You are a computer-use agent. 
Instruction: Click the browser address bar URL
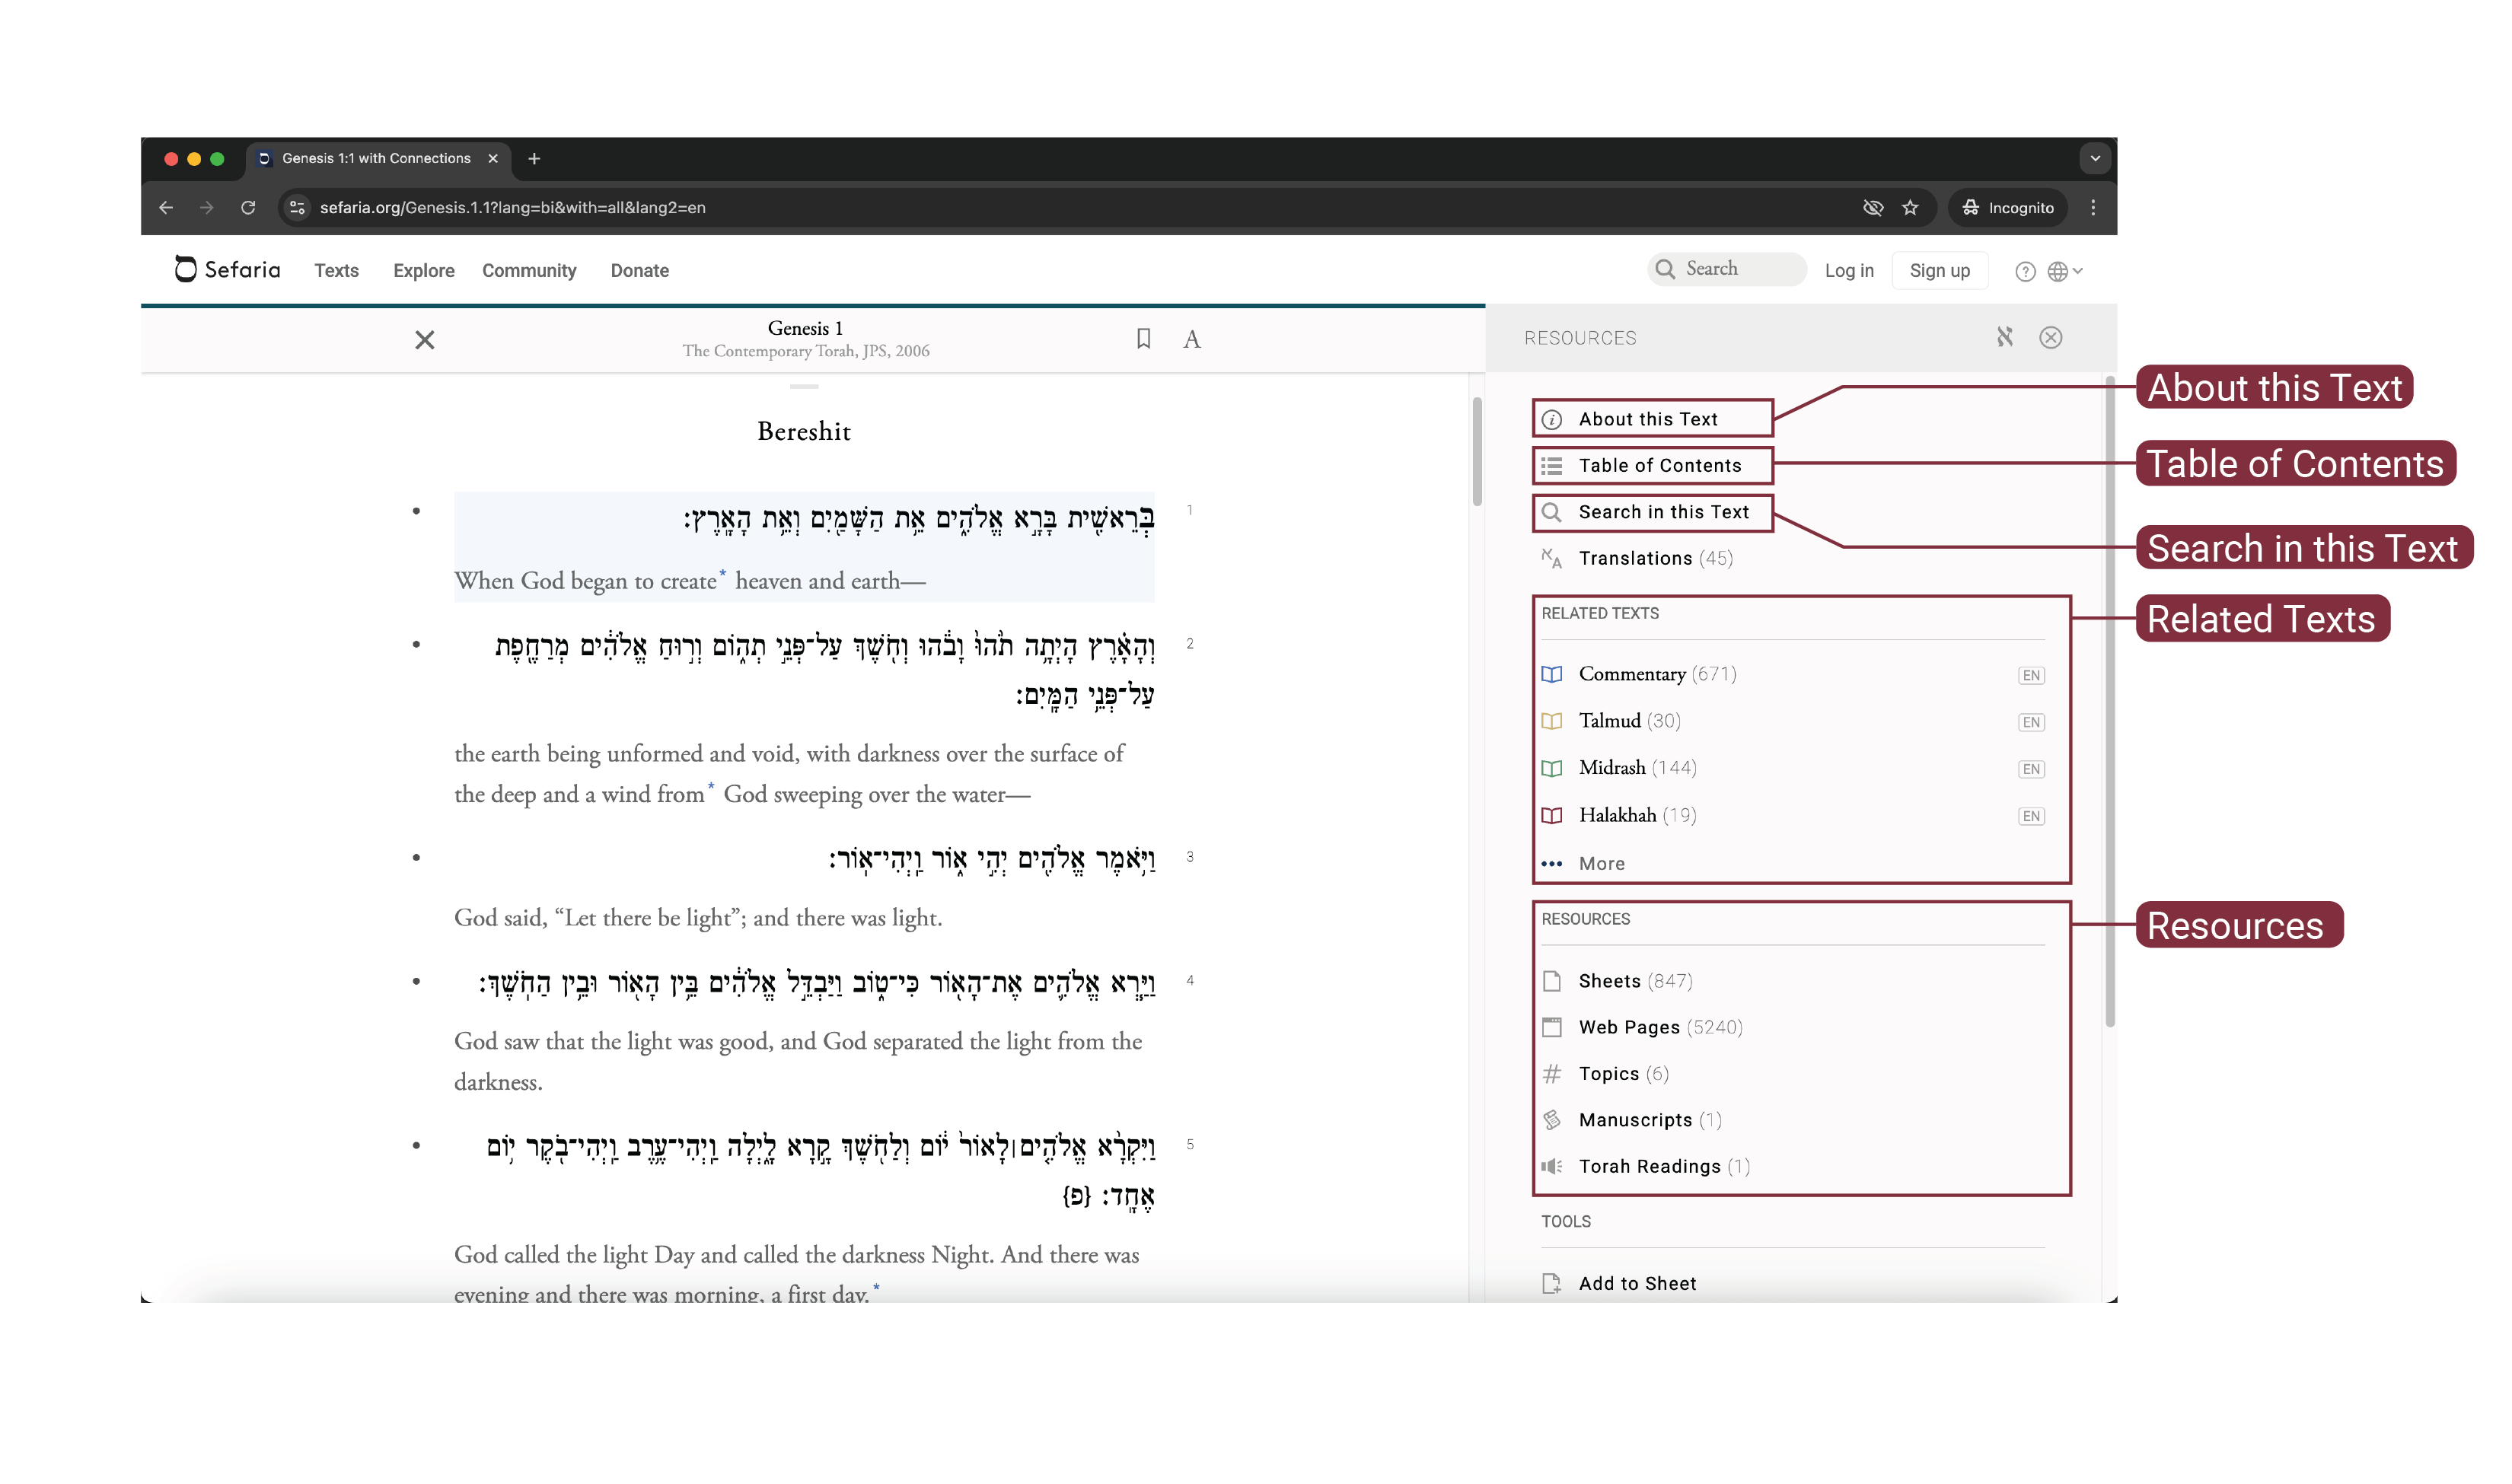pyautogui.click(x=512, y=207)
